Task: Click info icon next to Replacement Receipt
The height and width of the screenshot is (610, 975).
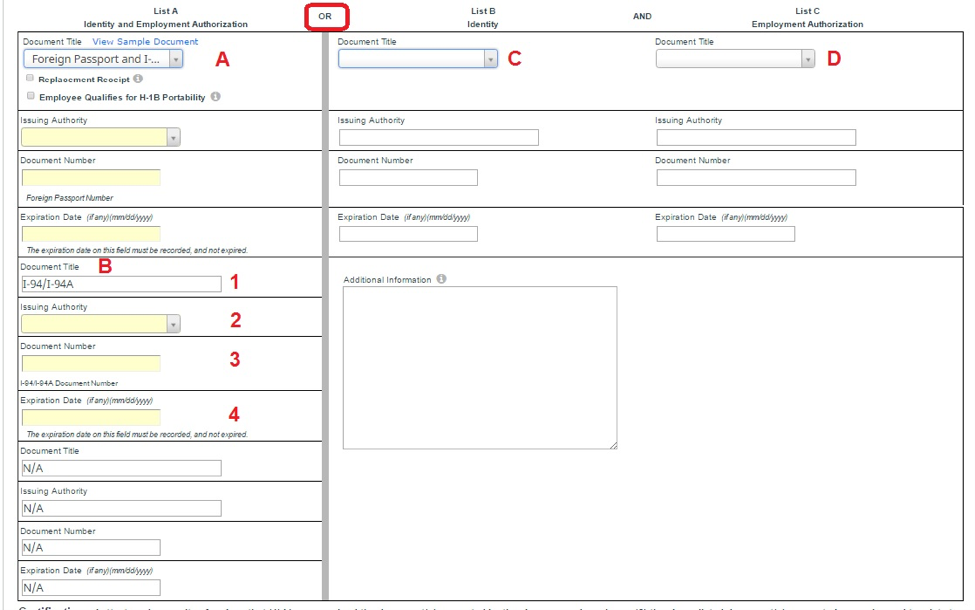Action: point(138,78)
